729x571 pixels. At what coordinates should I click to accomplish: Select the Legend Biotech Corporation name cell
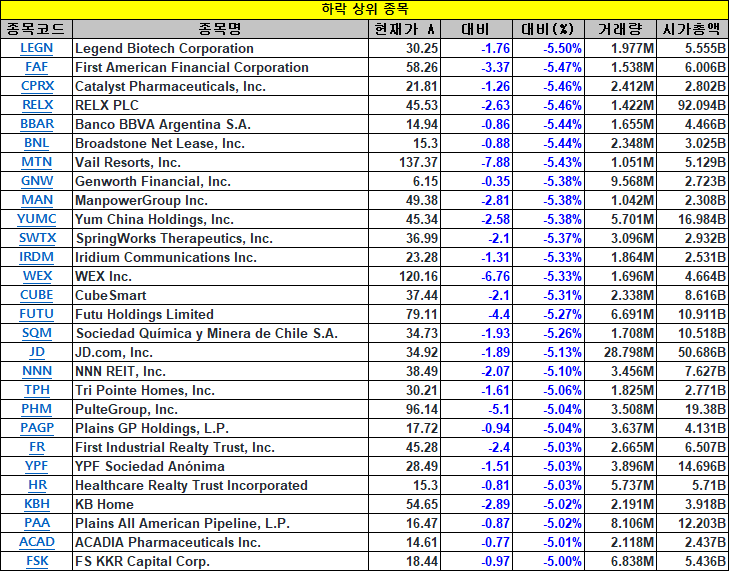click(220, 48)
